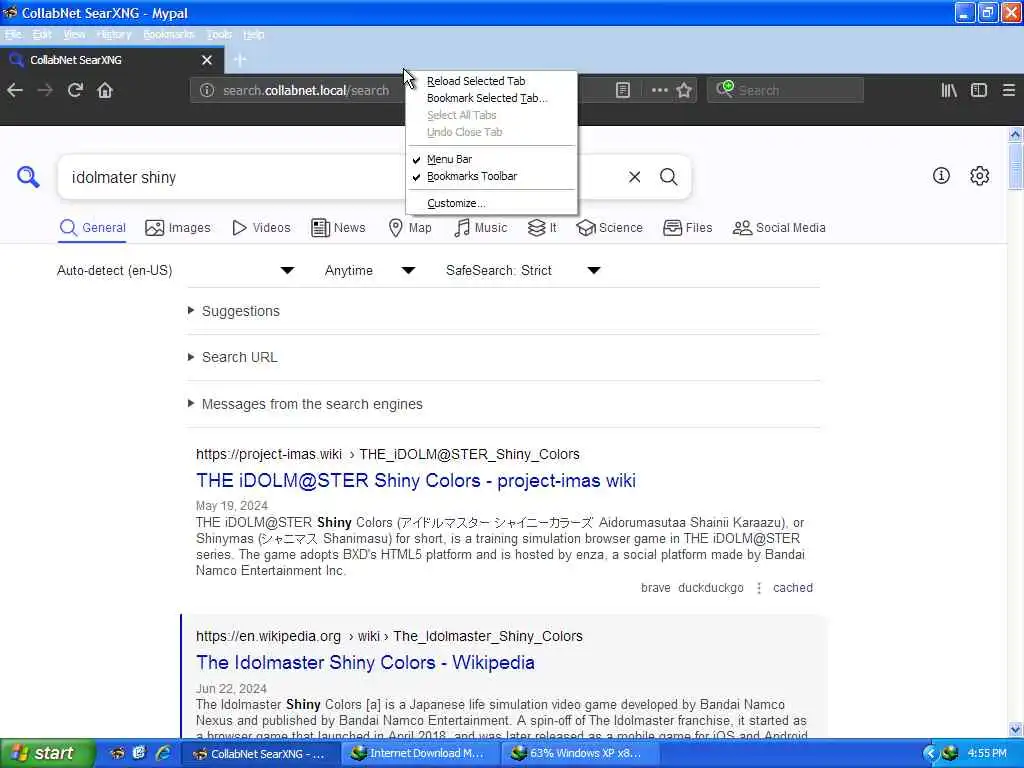This screenshot has width=1024, height=768.
Task: Switch to IT search category
Action: click(542, 228)
